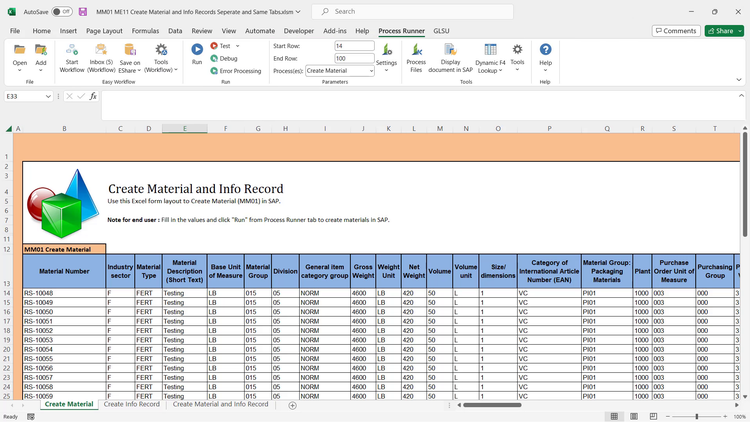Screen dimensions: 750x422
Task: Switch to Create Material and Info Record sheet
Action: [221, 404]
